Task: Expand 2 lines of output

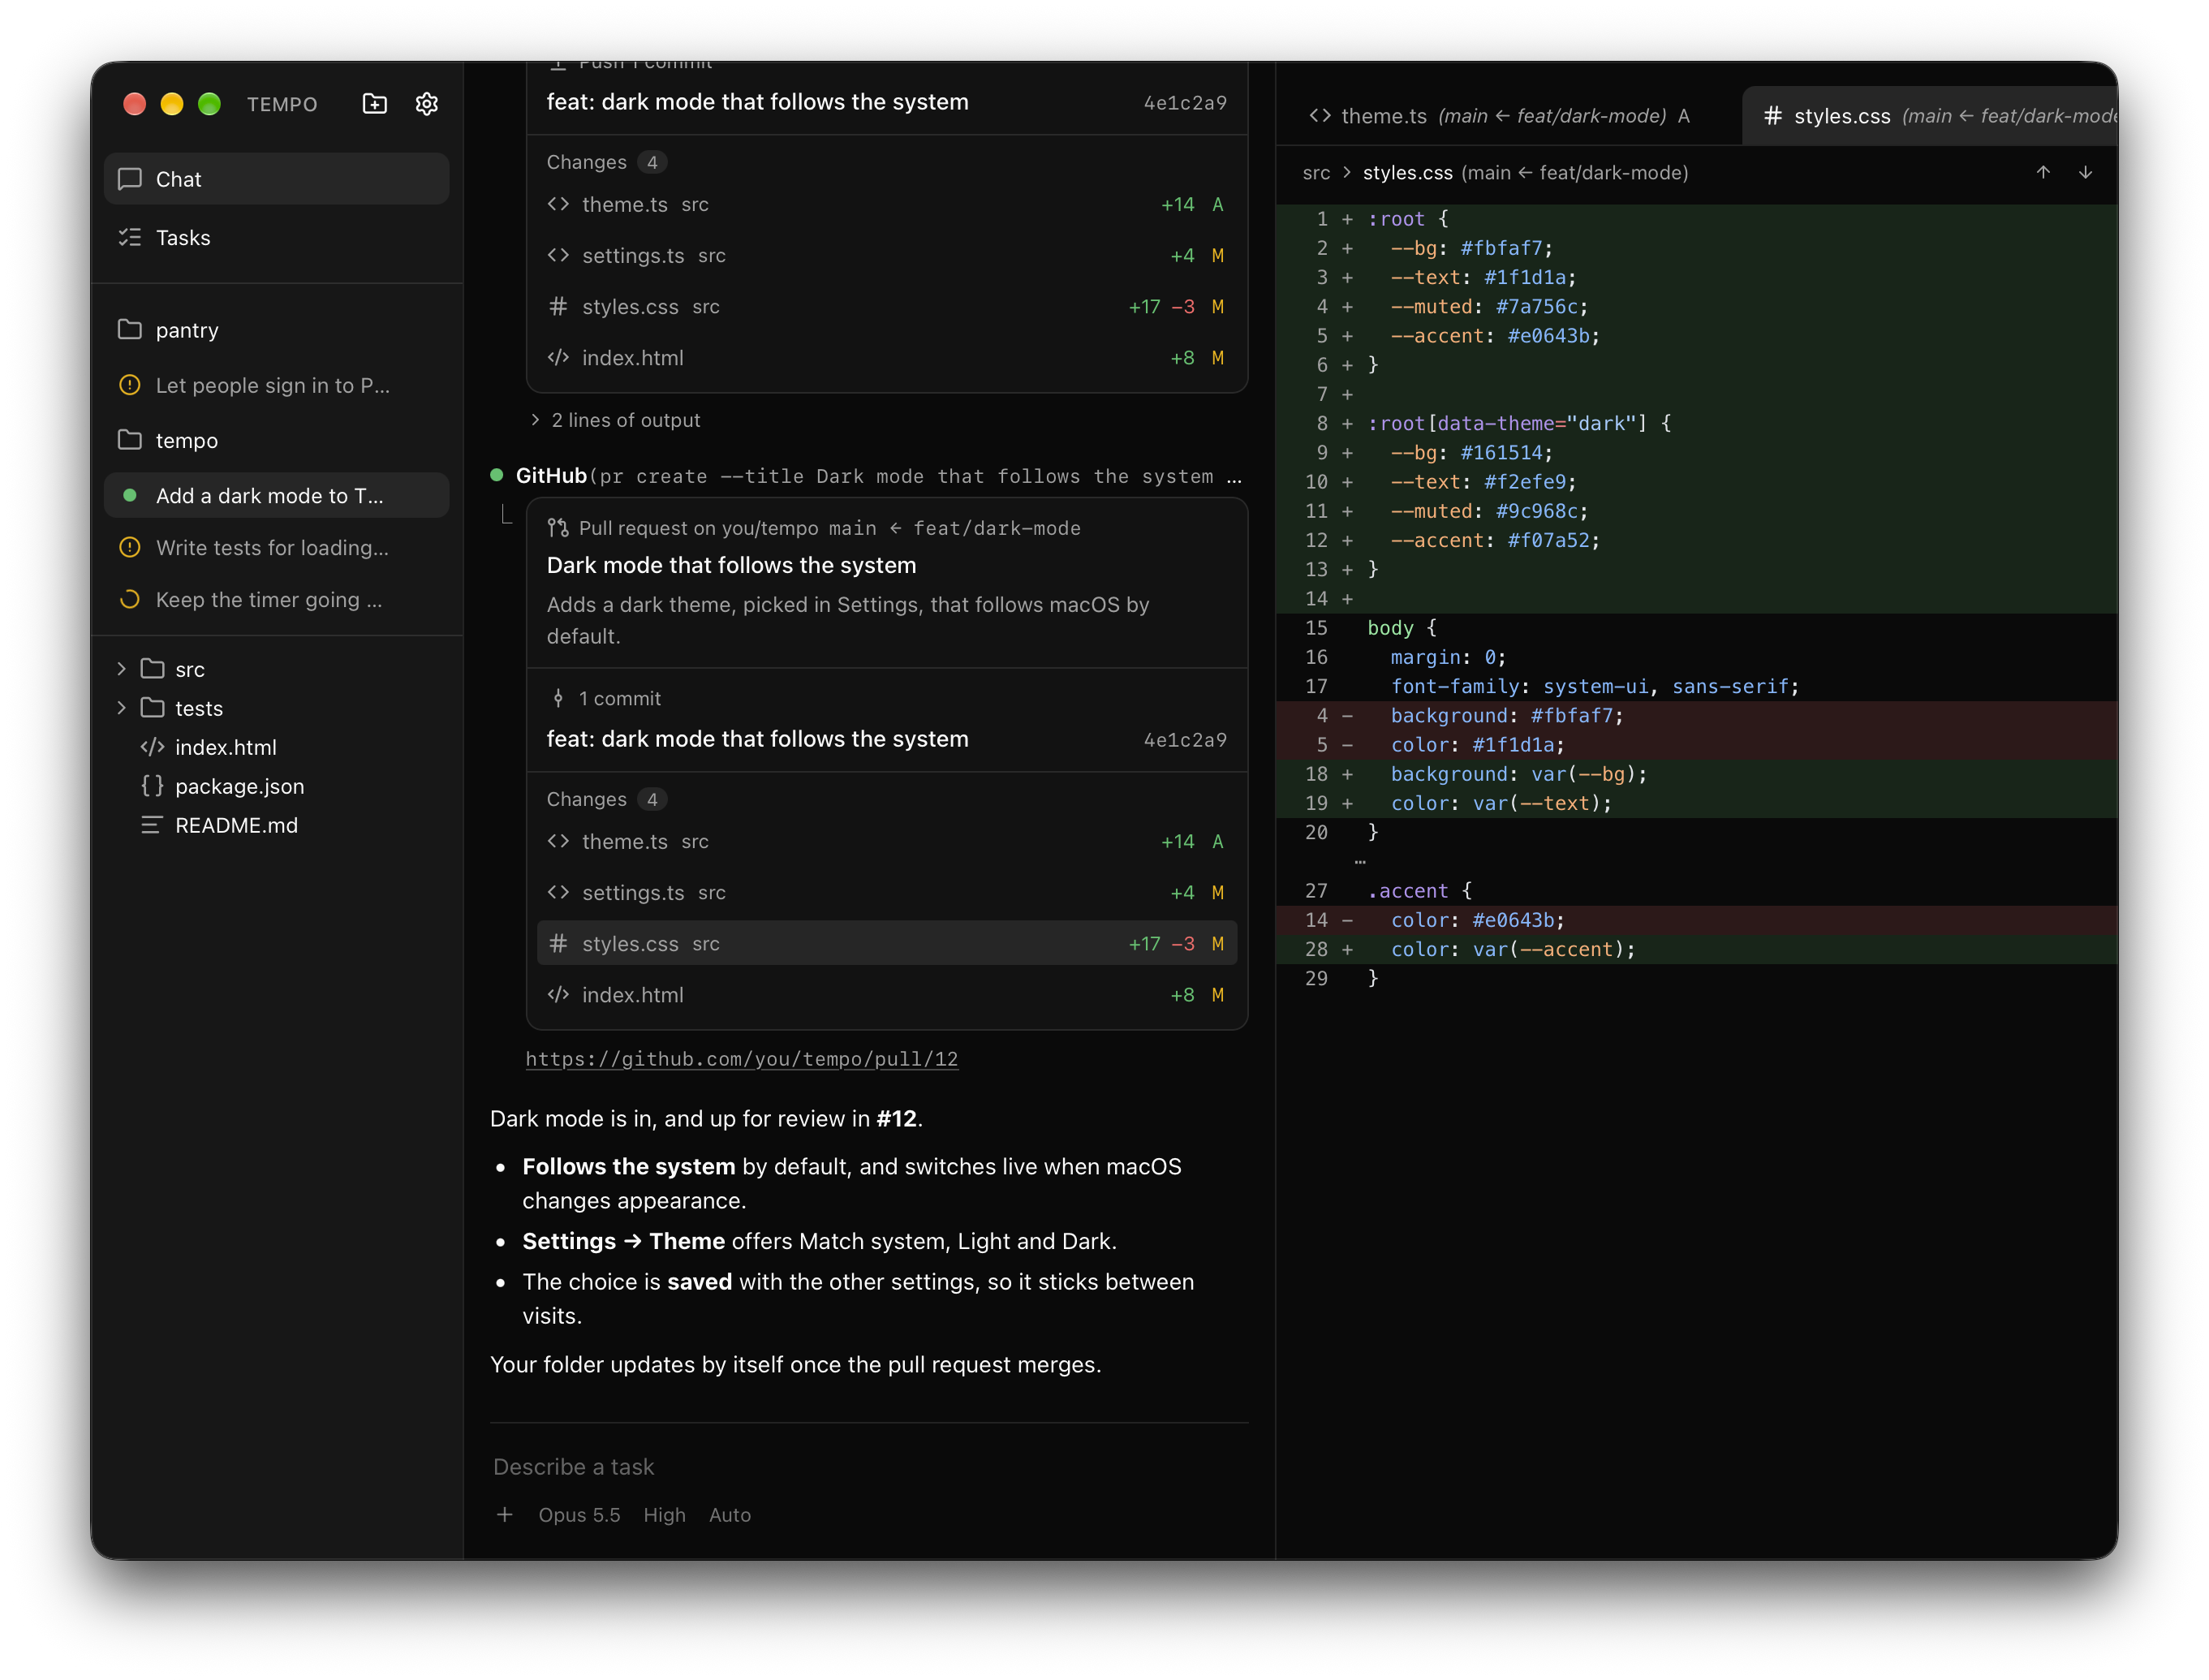Action: tap(615, 420)
